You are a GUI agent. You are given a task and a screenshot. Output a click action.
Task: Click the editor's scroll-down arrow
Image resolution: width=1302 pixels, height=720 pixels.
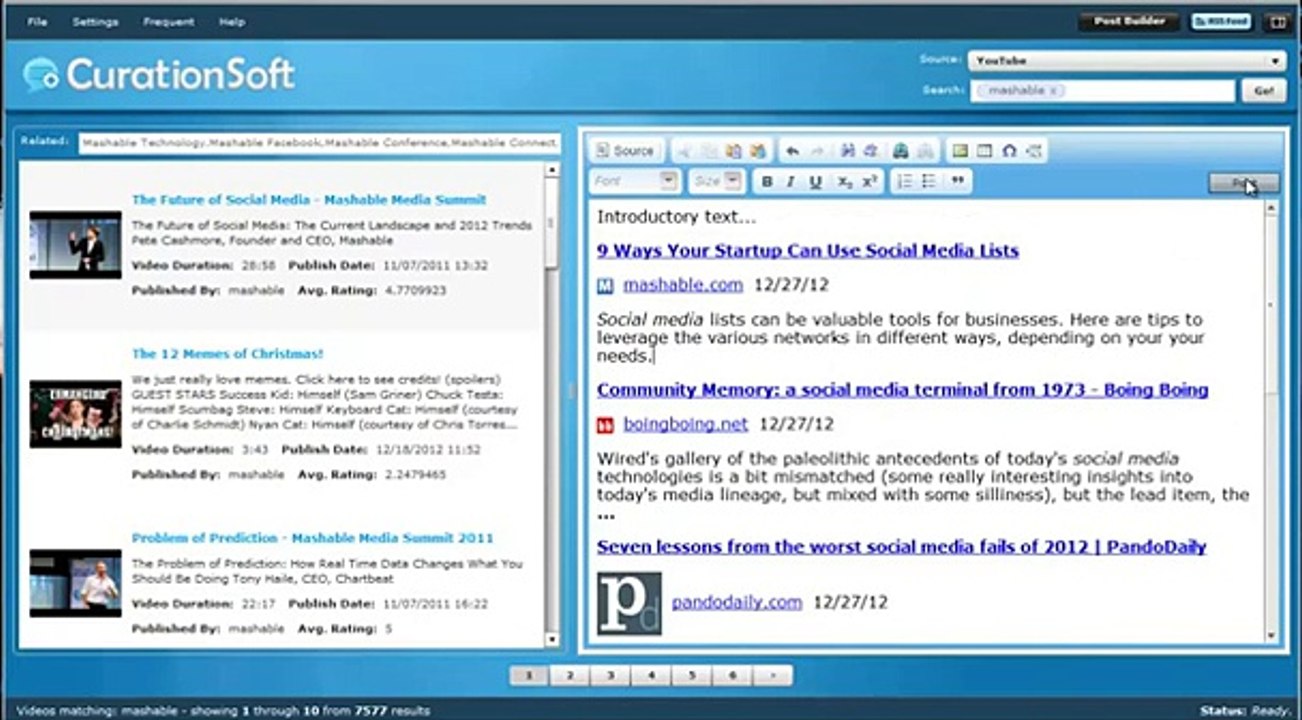1271,634
